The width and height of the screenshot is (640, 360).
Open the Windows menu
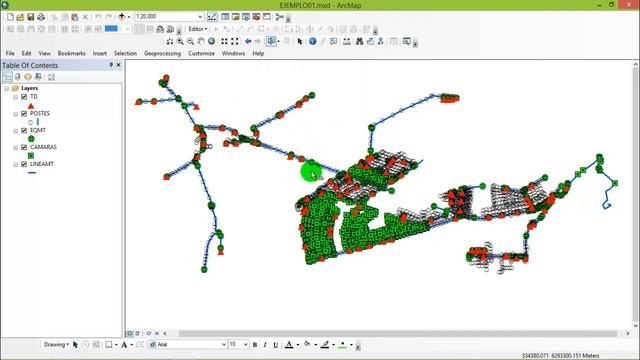(x=233, y=53)
